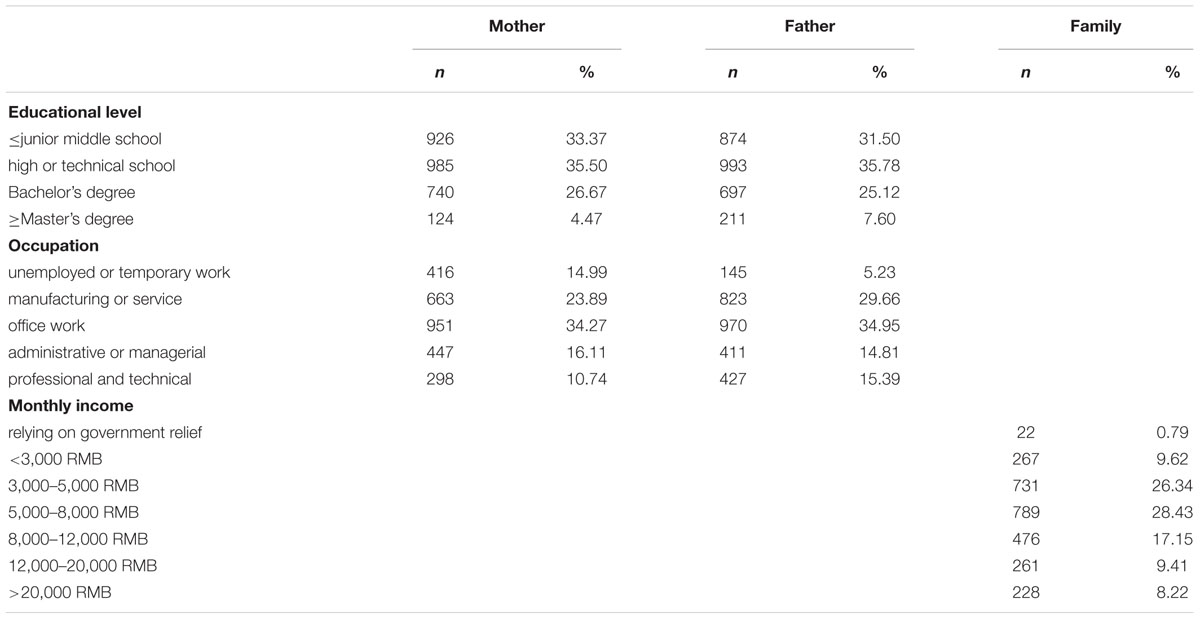Click the family count 789
The height and width of the screenshot is (619, 1200).
(1027, 512)
